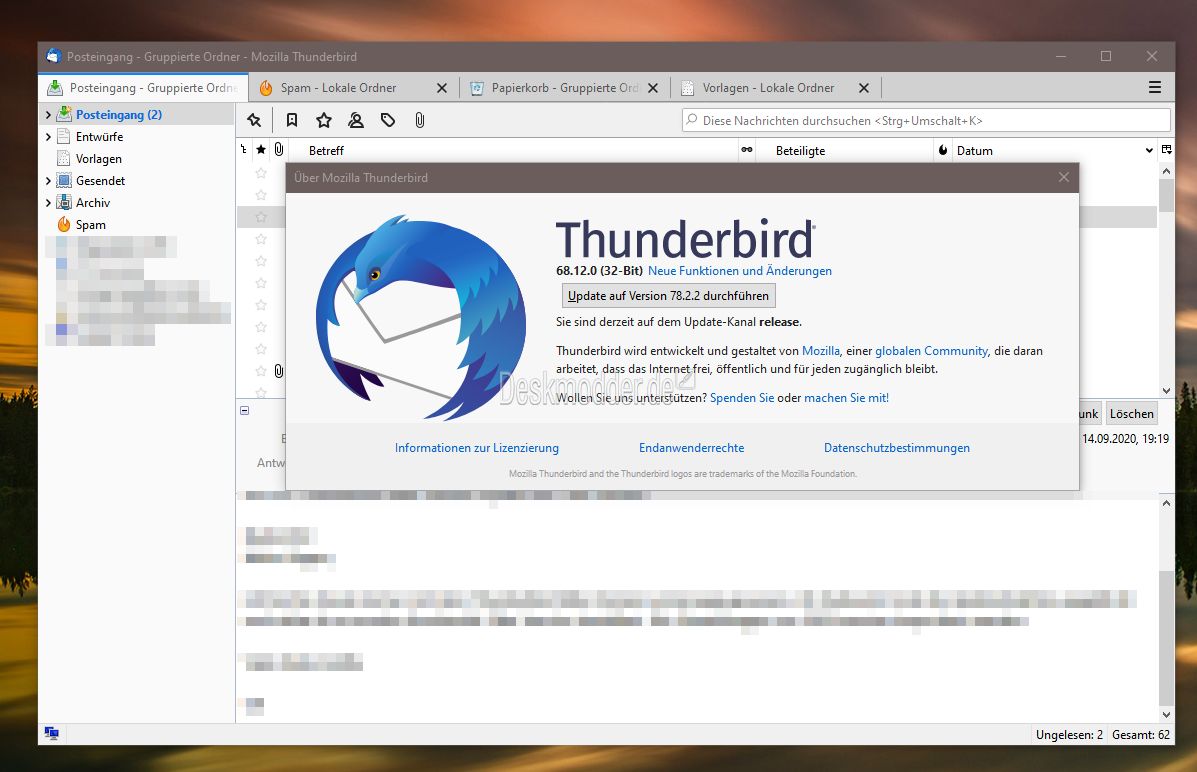The height and width of the screenshot is (772, 1197).
Task: Click the Spenden Sie donation link
Action: tap(742, 398)
